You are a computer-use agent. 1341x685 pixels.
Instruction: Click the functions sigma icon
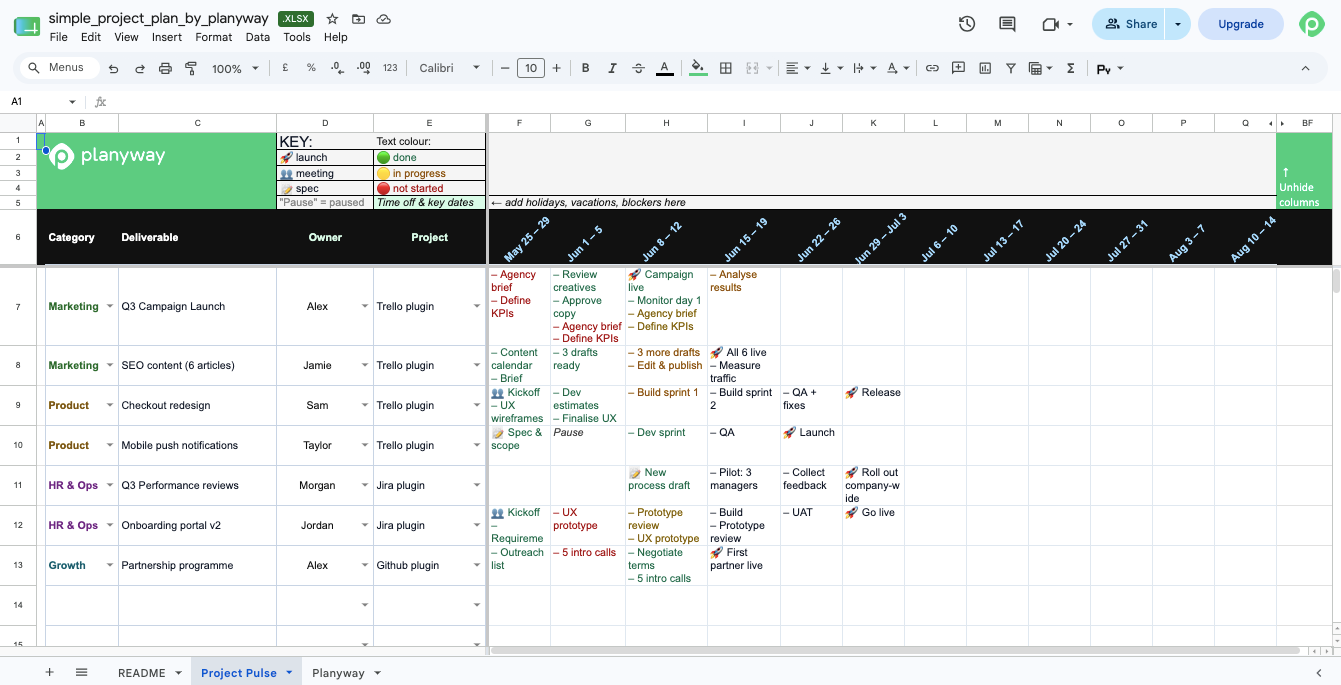point(1071,68)
